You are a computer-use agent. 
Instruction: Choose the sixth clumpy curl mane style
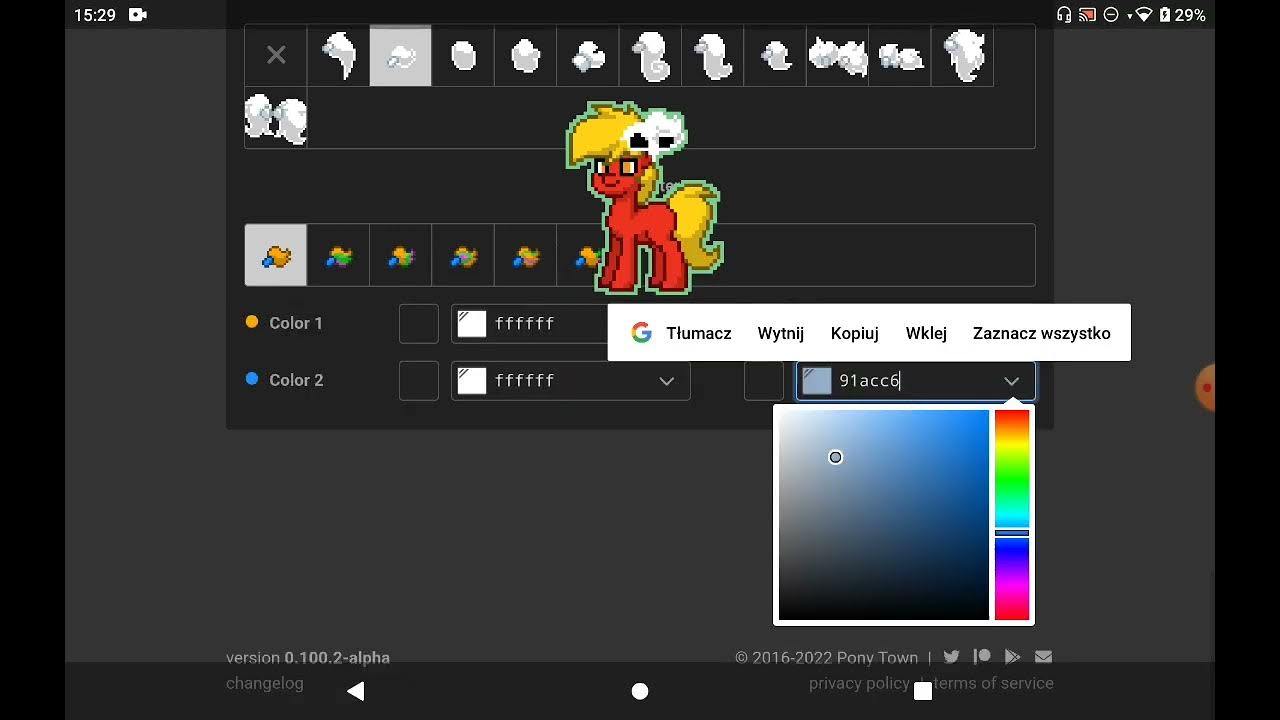click(x=588, y=55)
